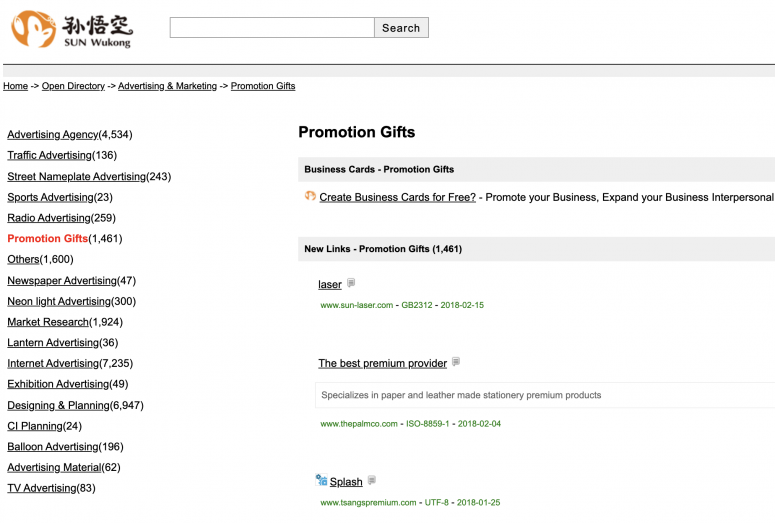Visit the laser listing link
Screen dimensions: 775x523
click(x=330, y=285)
